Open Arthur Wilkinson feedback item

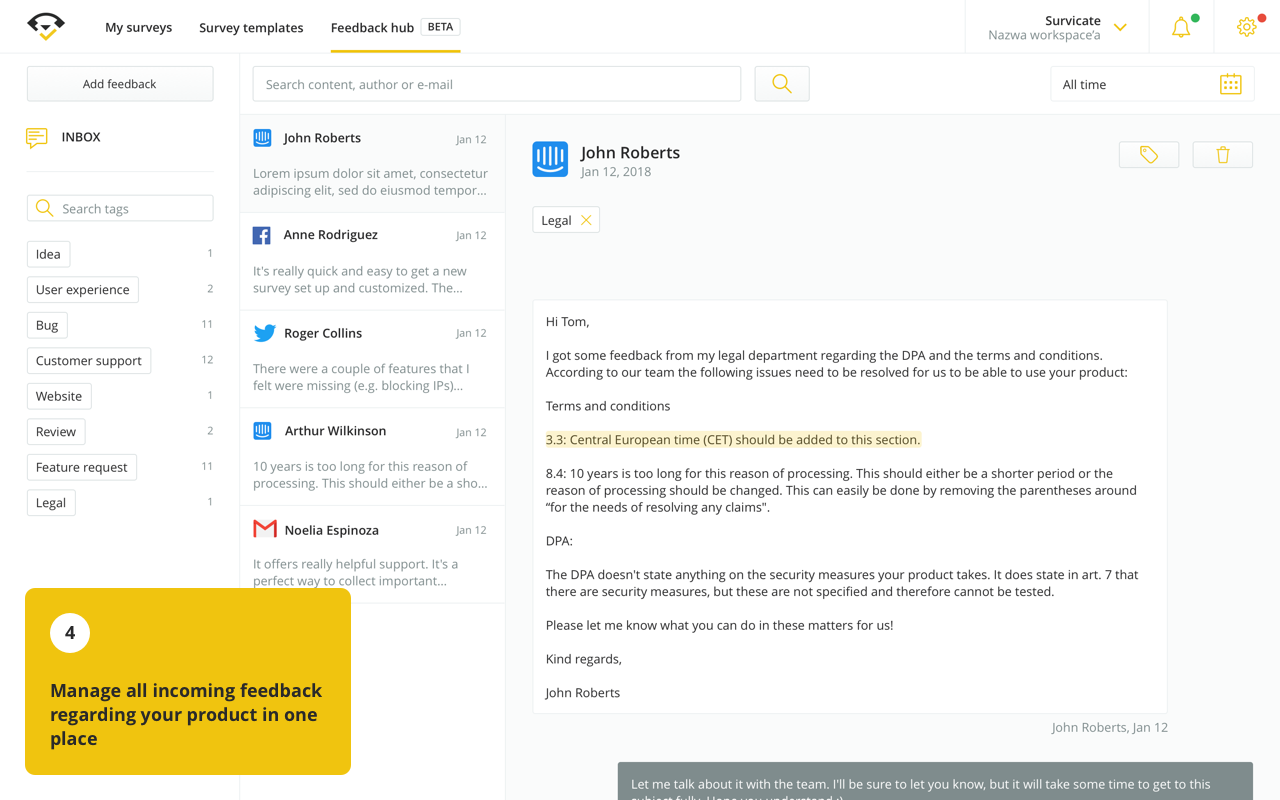point(372,457)
